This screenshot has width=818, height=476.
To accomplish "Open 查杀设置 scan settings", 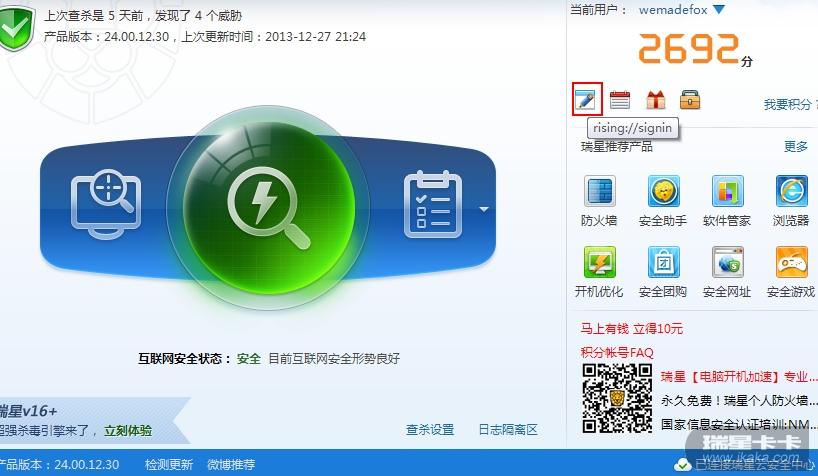I will point(430,430).
